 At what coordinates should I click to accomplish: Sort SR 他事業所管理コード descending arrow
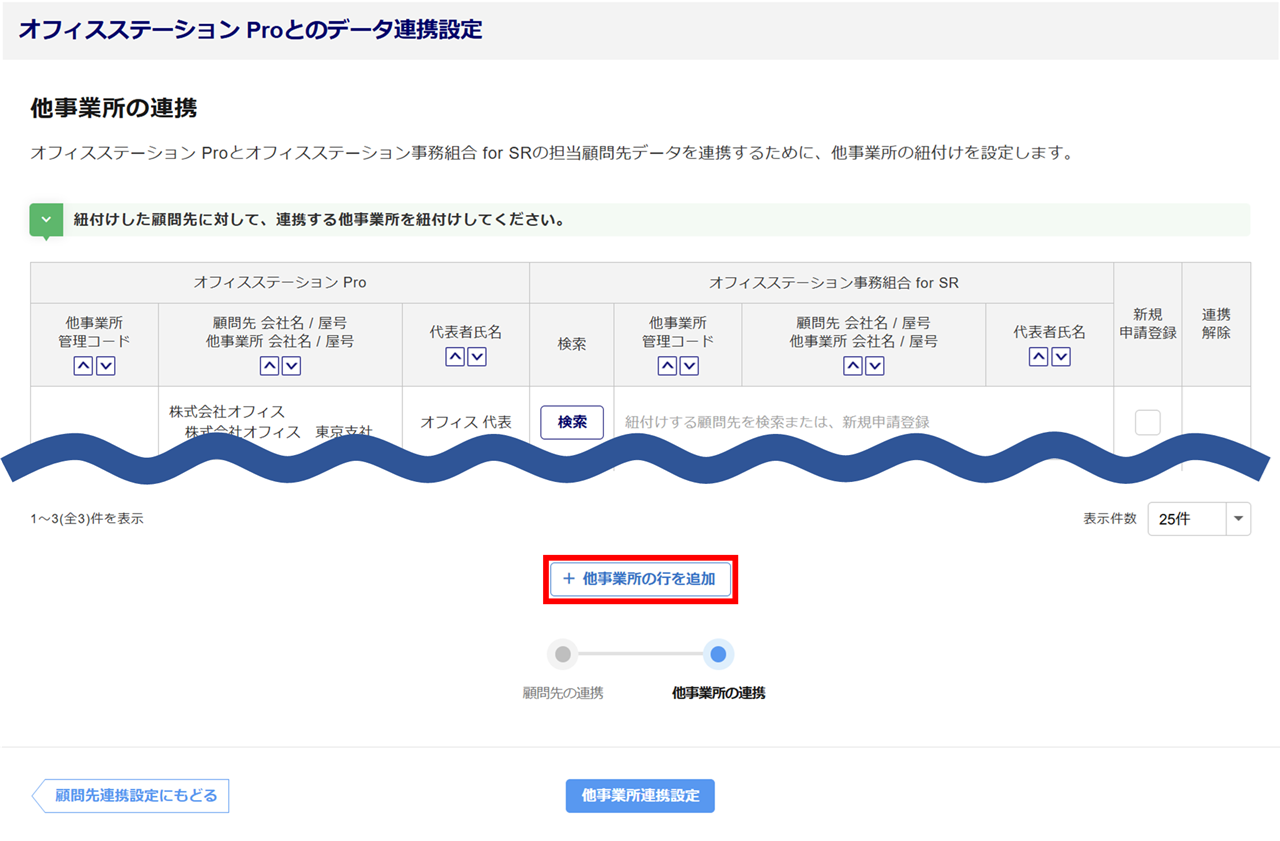(689, 366)
